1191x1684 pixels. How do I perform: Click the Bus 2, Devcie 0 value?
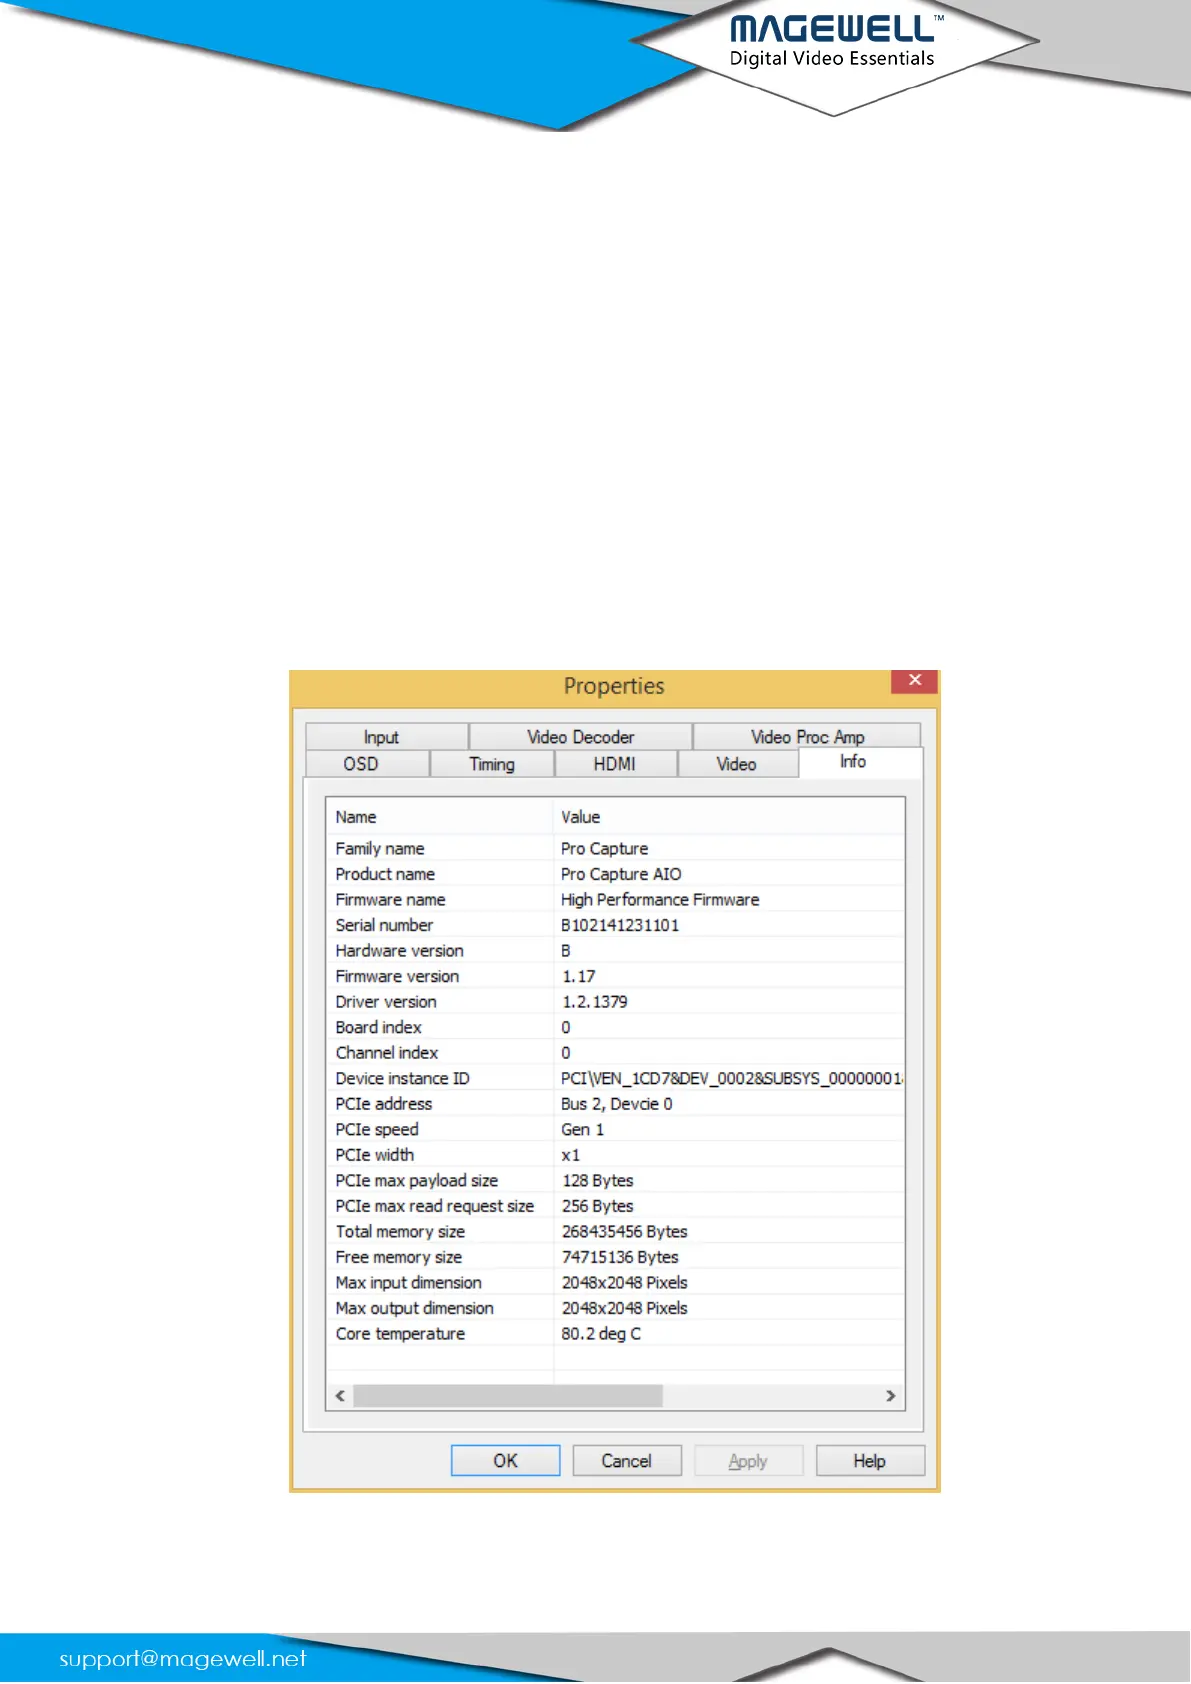617,1104
